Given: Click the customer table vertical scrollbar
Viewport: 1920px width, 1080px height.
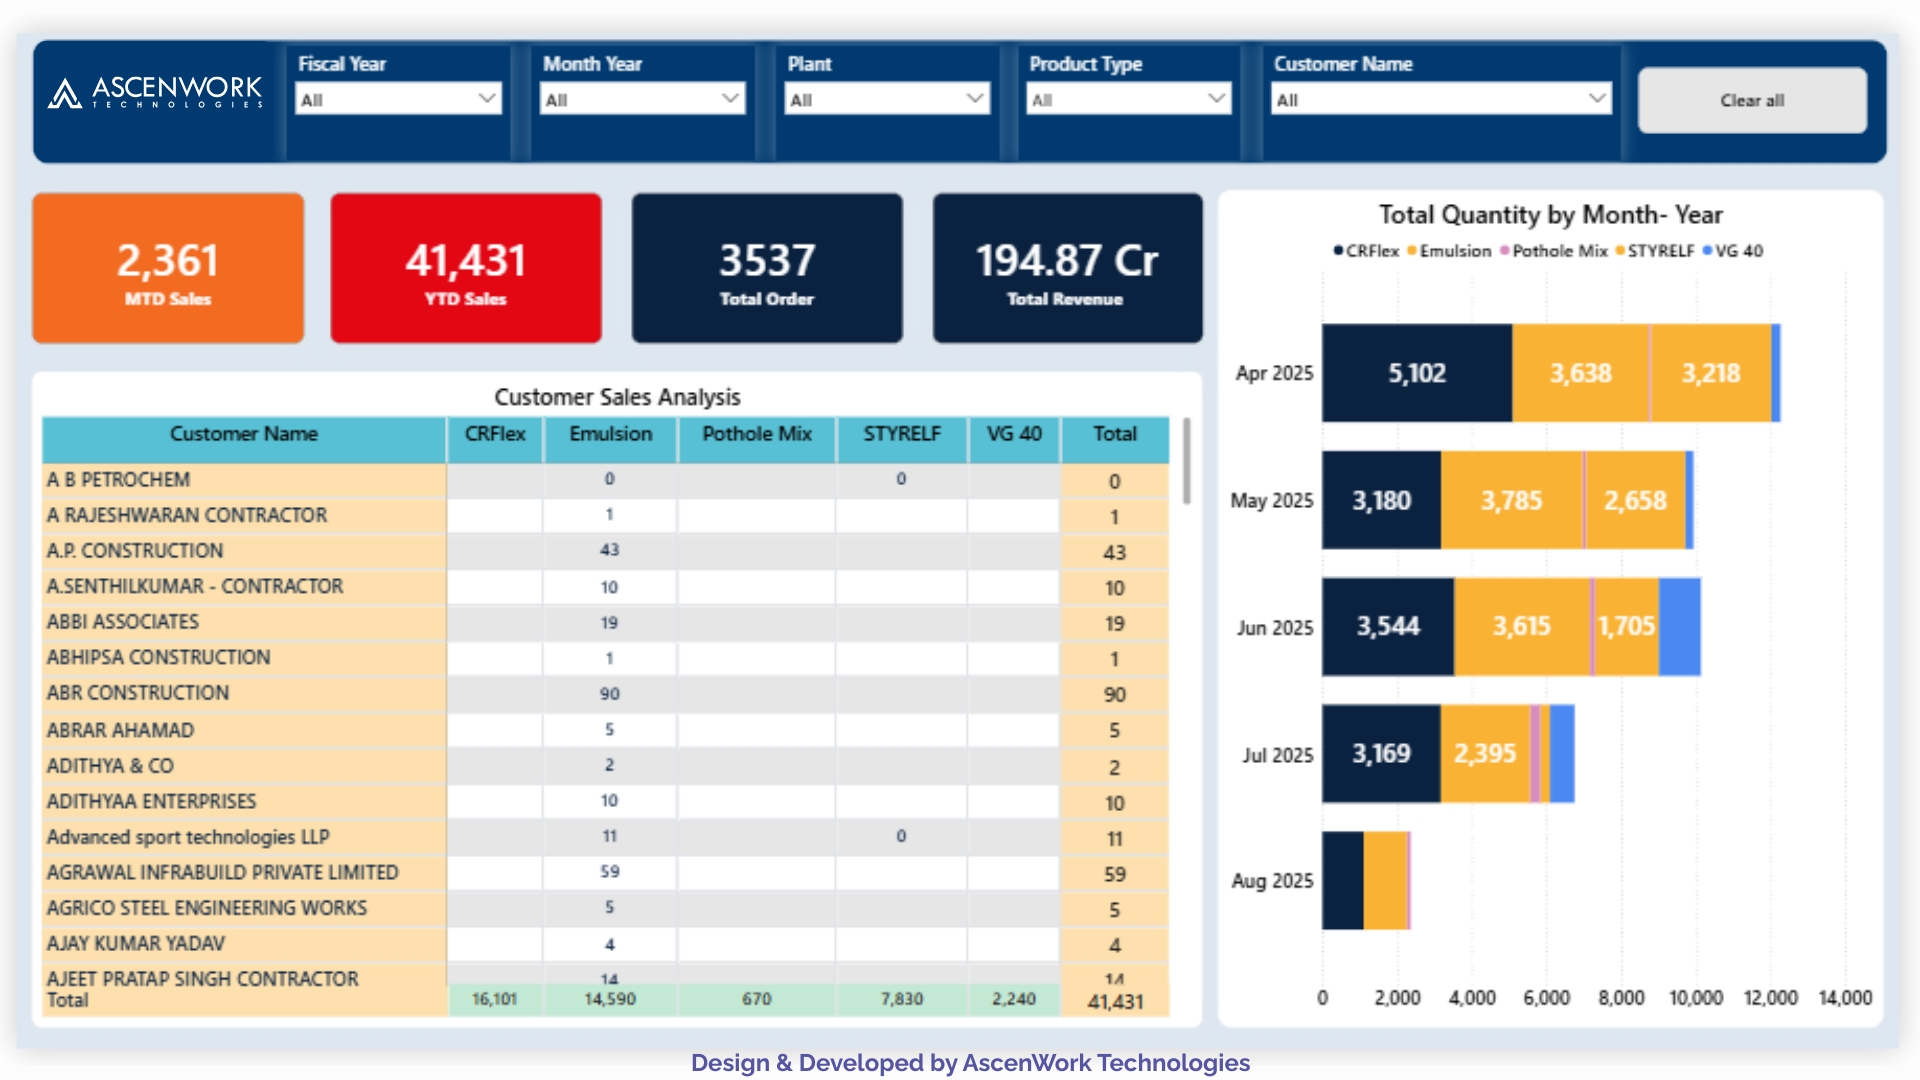Looking at the screenshot, I should pyautogui.click(x=1186, y=462).
